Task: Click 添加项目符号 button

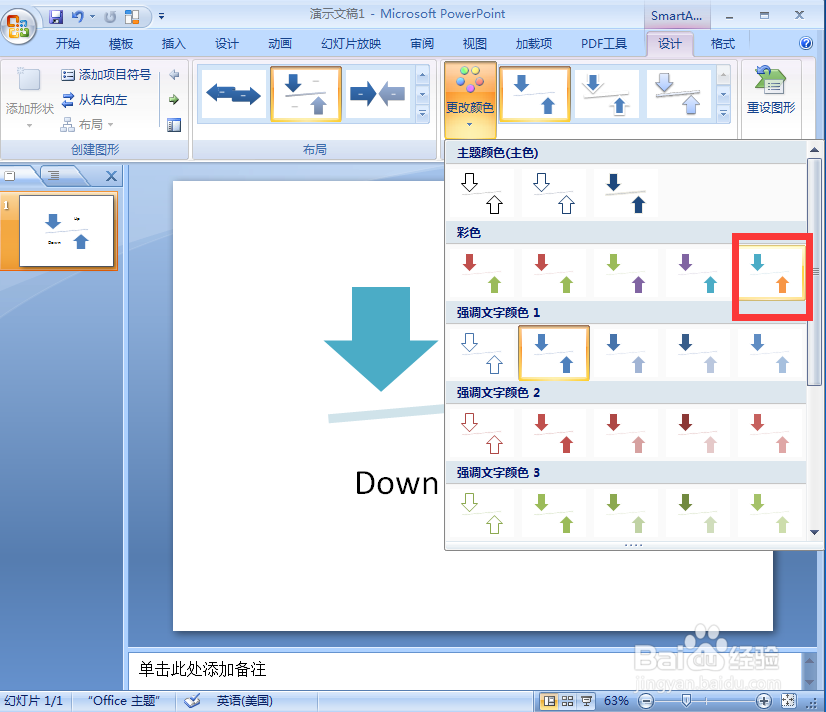Action: (x=107, y=75)
